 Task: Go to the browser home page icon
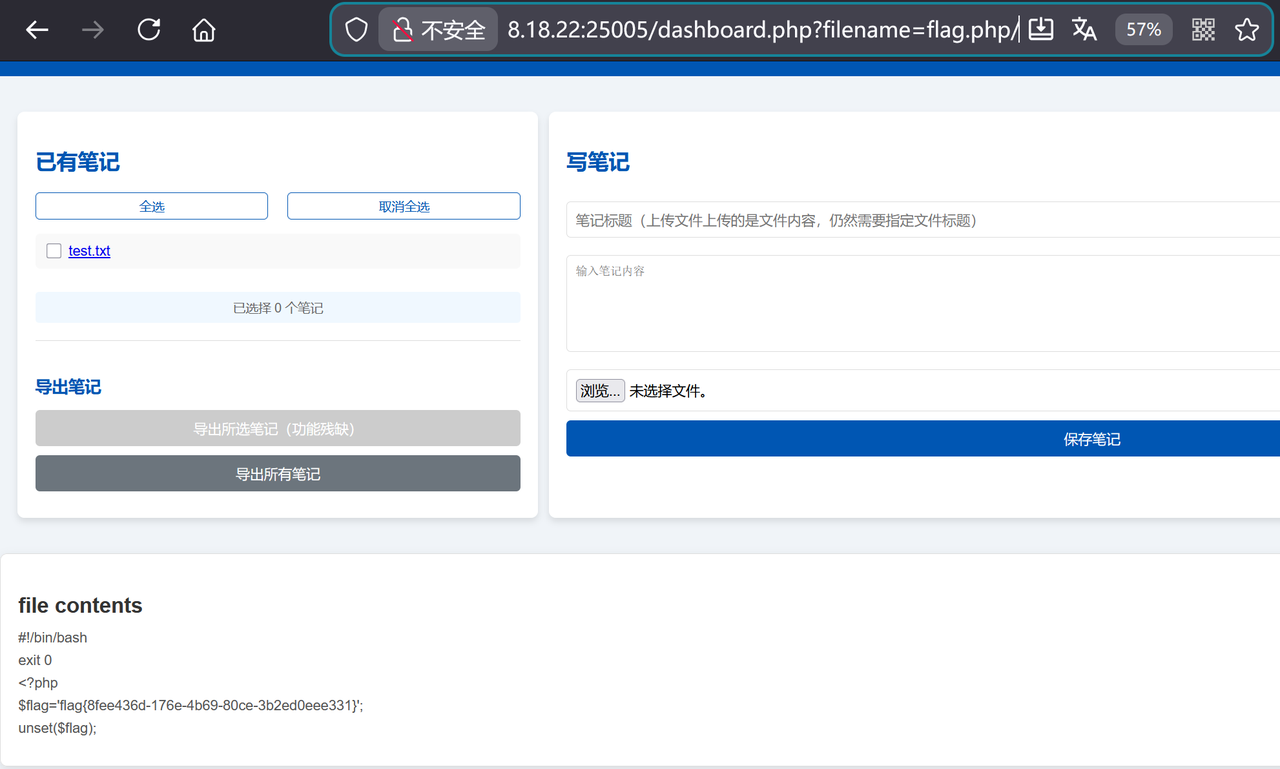click(204, 30)
